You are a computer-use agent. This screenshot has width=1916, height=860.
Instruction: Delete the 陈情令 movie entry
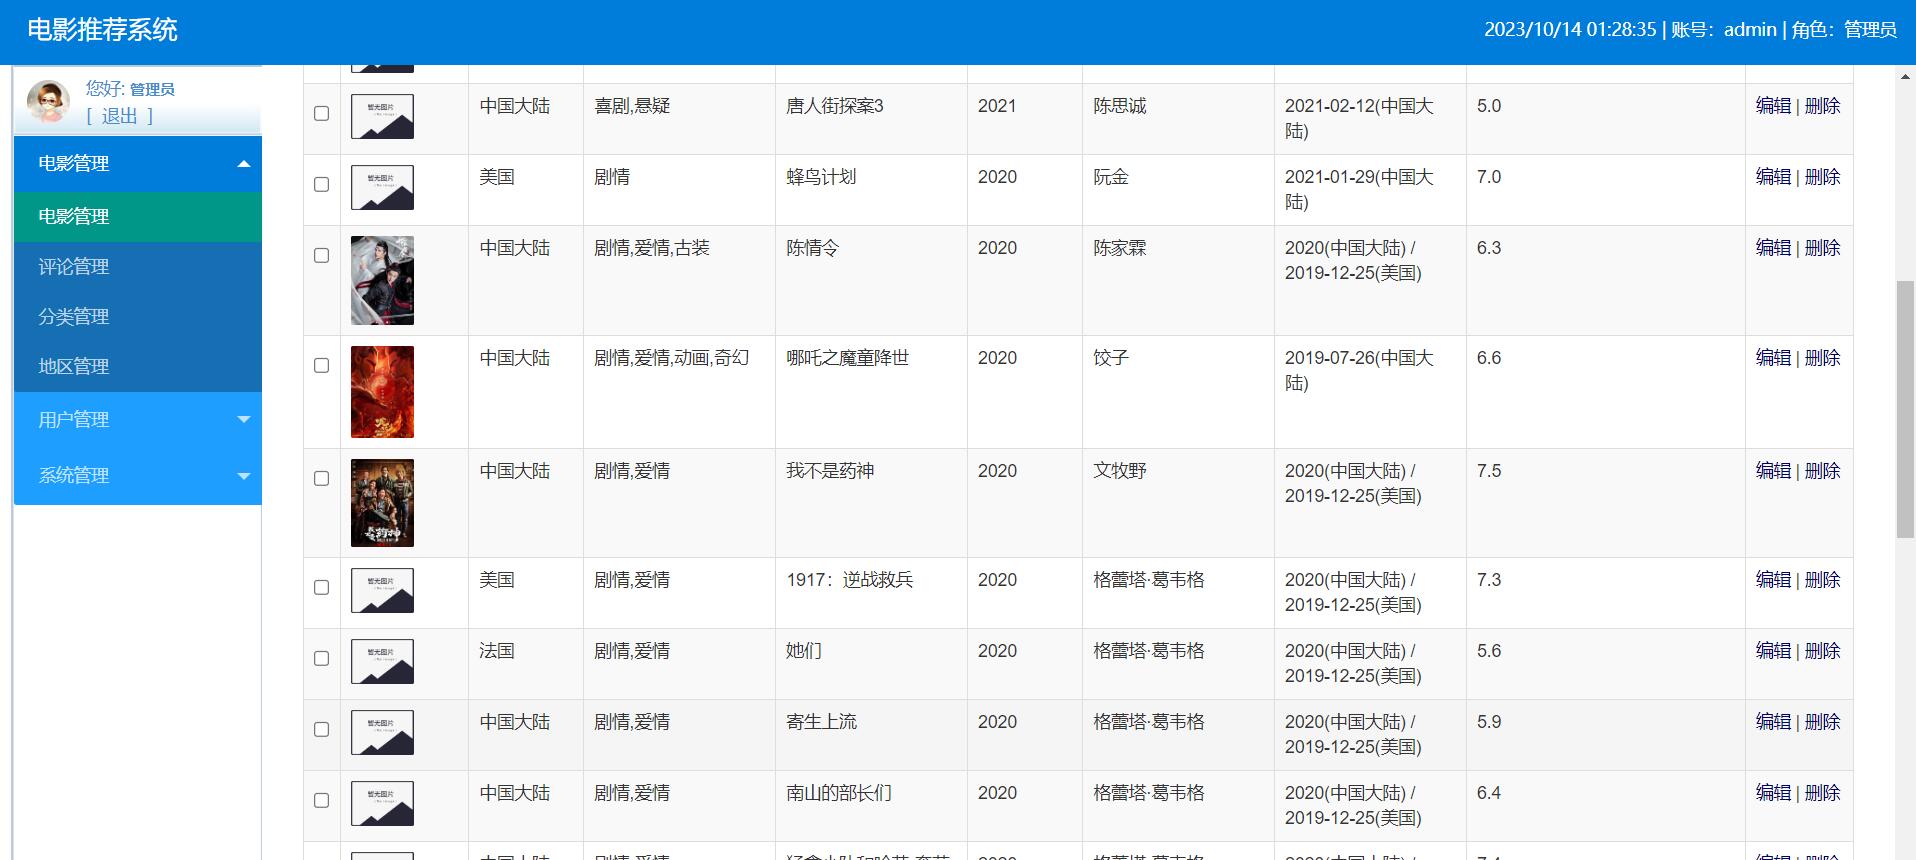pos(1822,248)
